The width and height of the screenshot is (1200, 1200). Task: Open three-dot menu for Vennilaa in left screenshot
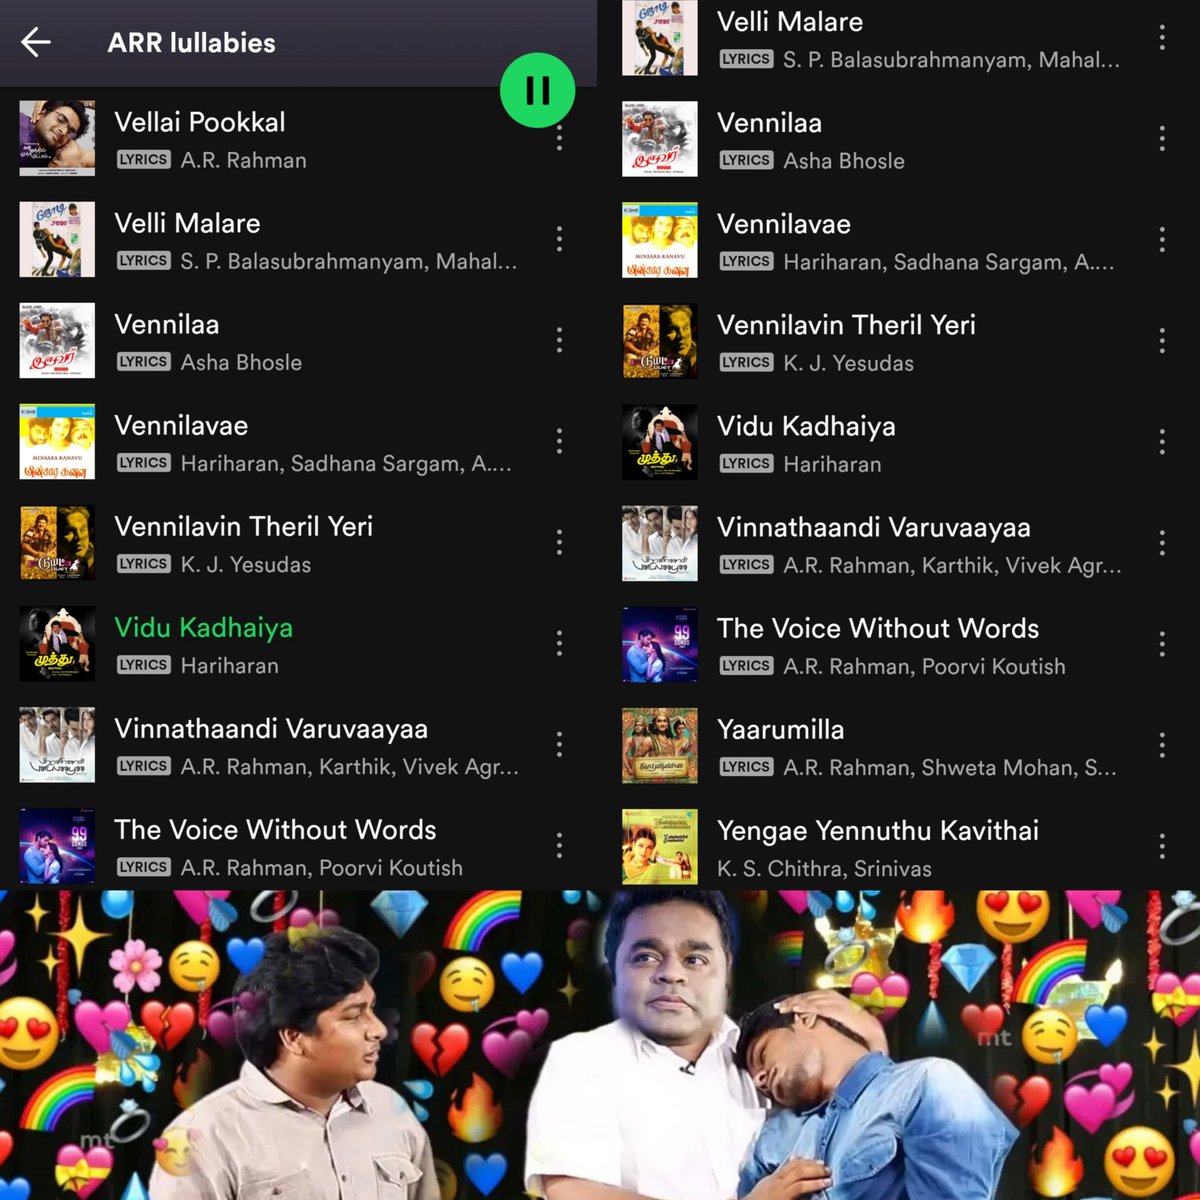559,340
